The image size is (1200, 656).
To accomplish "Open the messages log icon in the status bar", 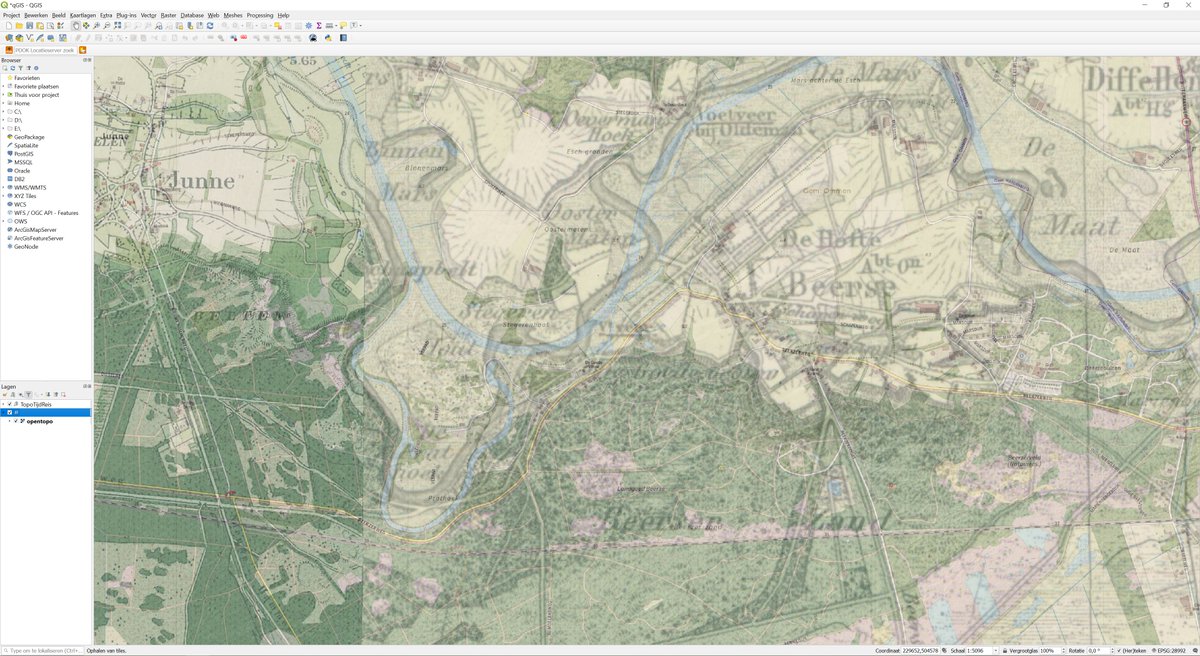I will point(1193,651).
